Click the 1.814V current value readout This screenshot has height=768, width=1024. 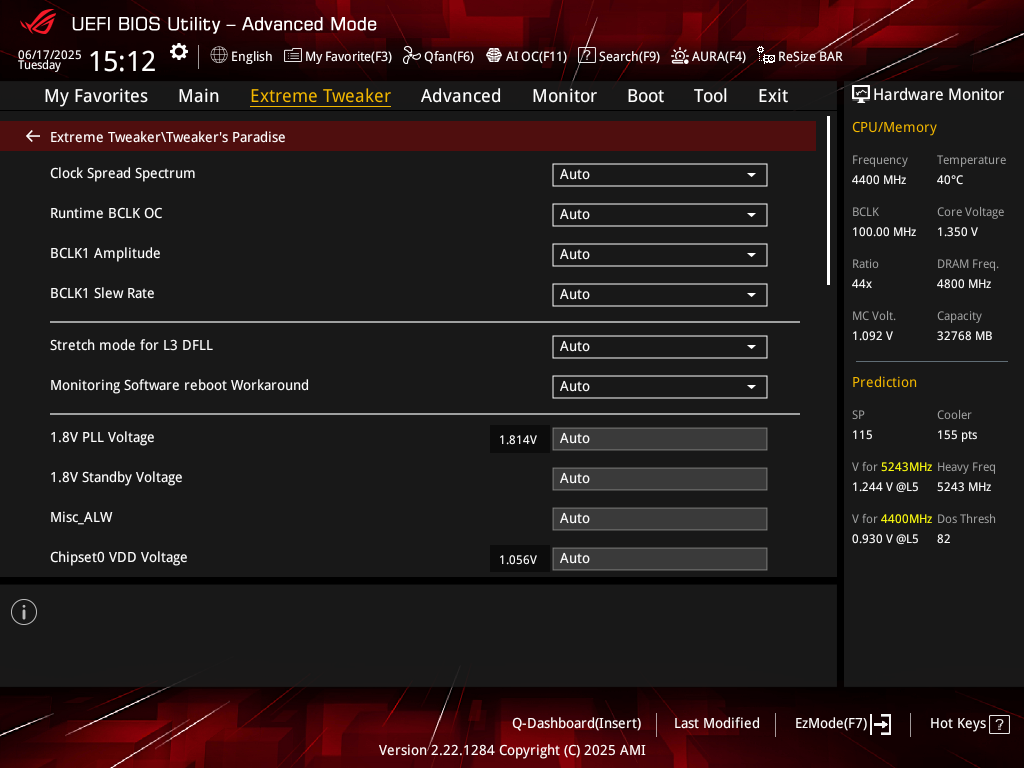pos(518,440)
